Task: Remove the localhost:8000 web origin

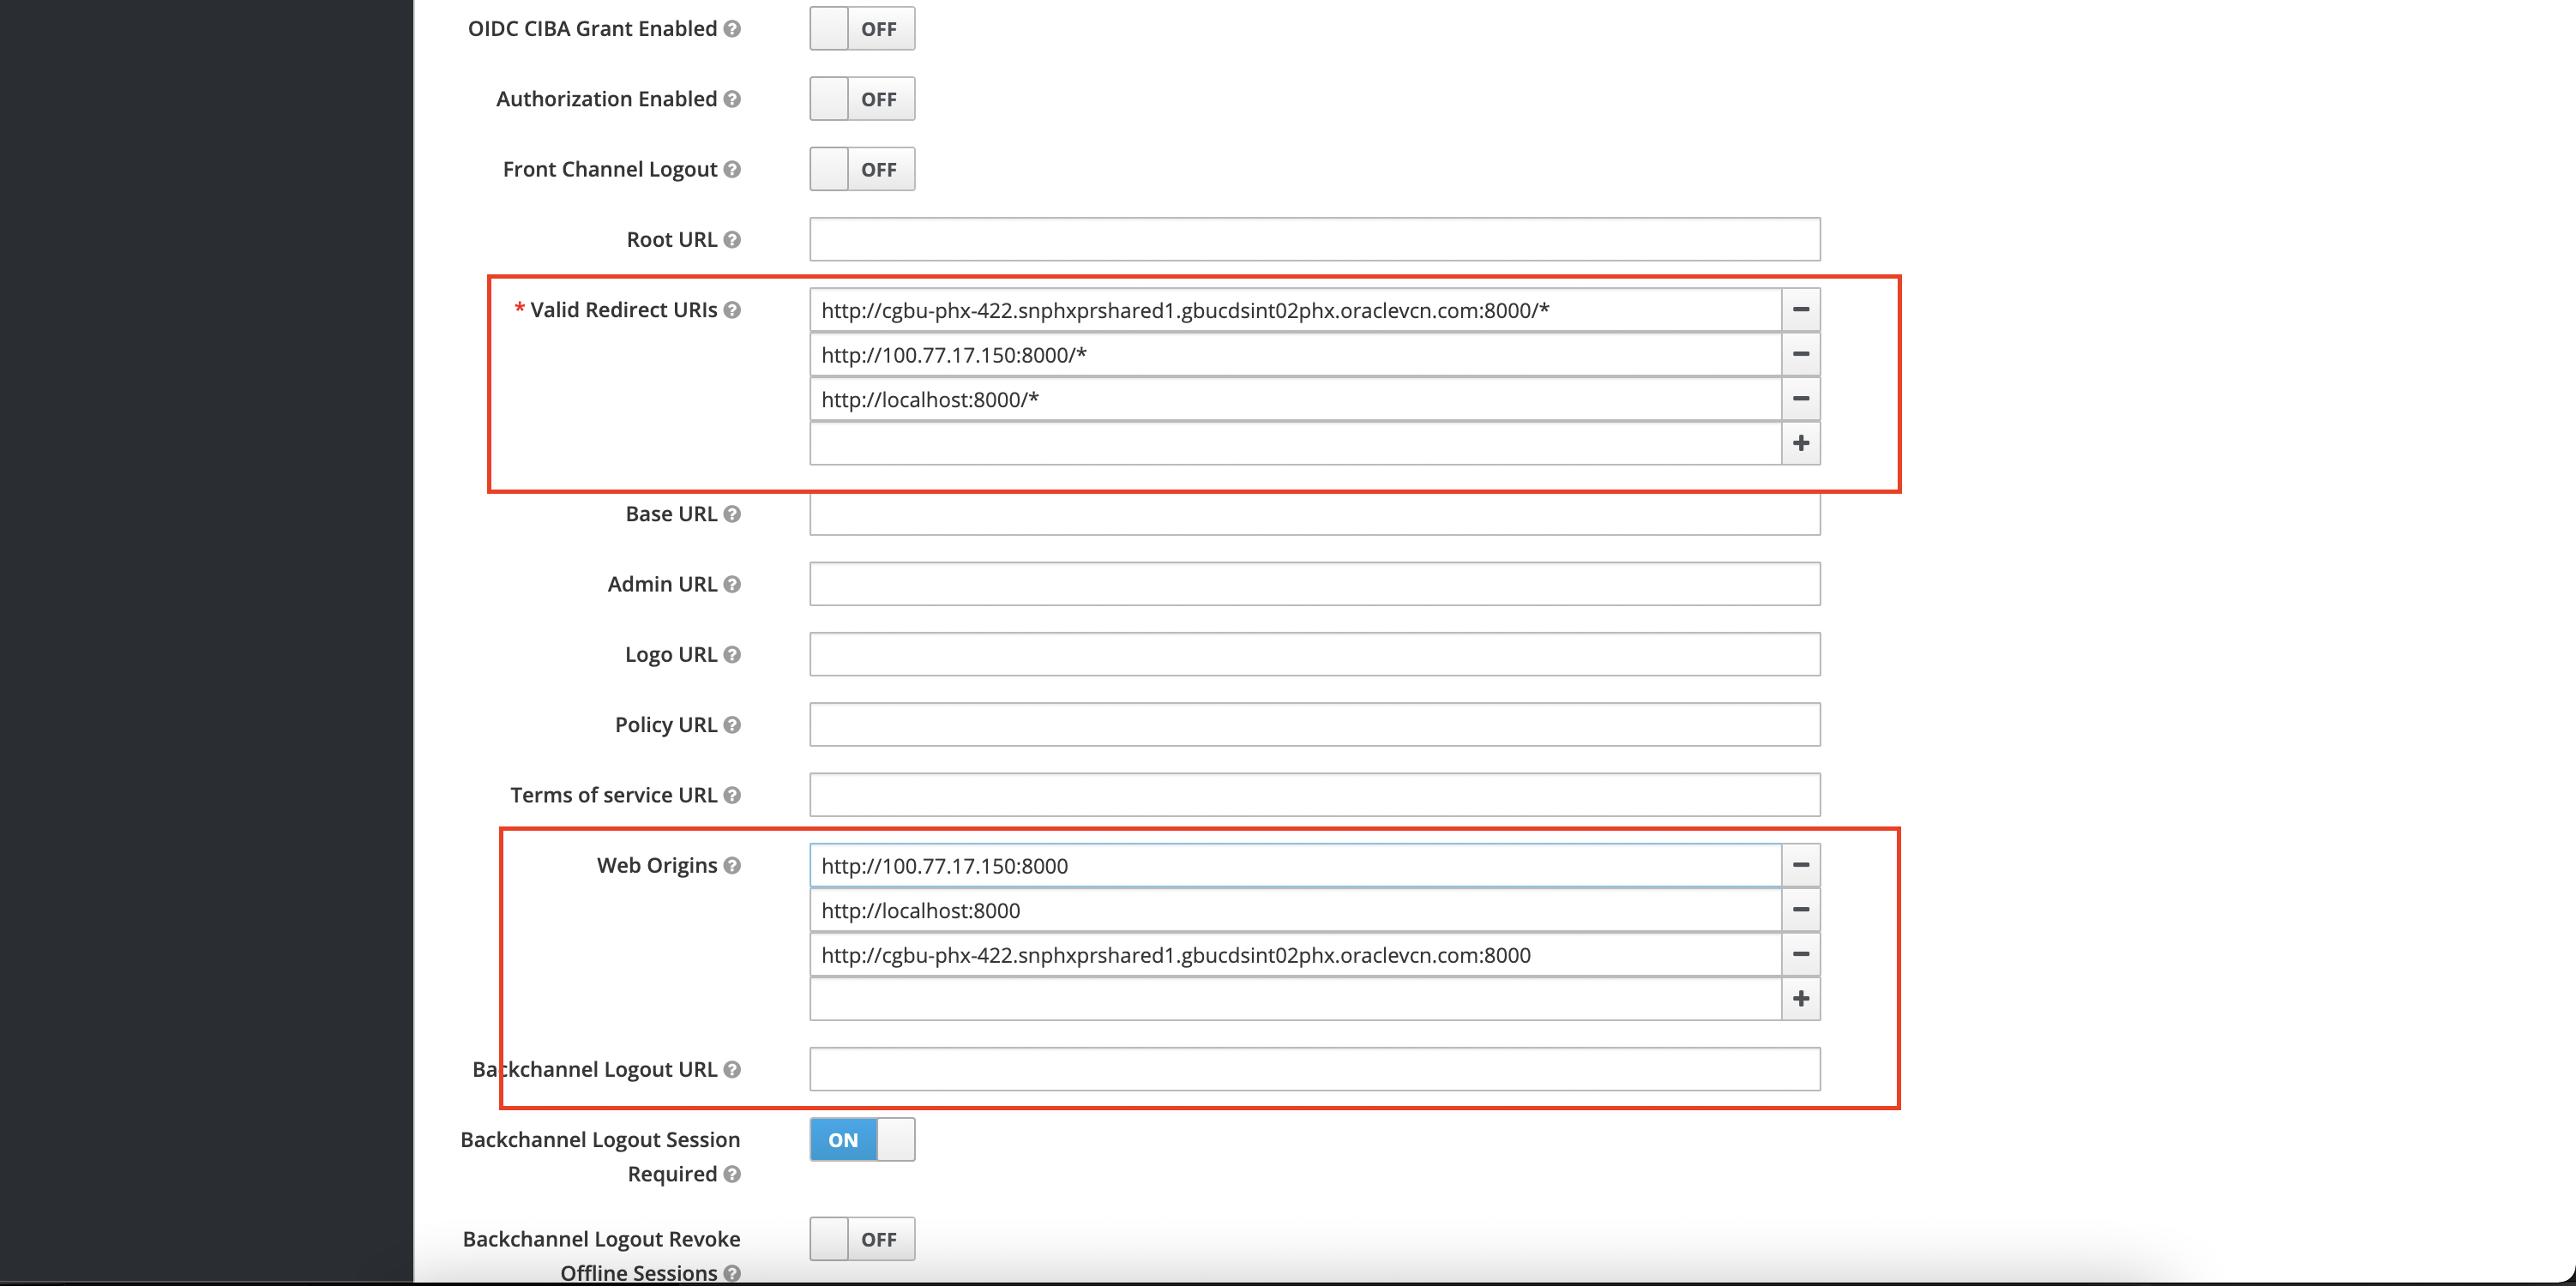Action: point(1800,910)
